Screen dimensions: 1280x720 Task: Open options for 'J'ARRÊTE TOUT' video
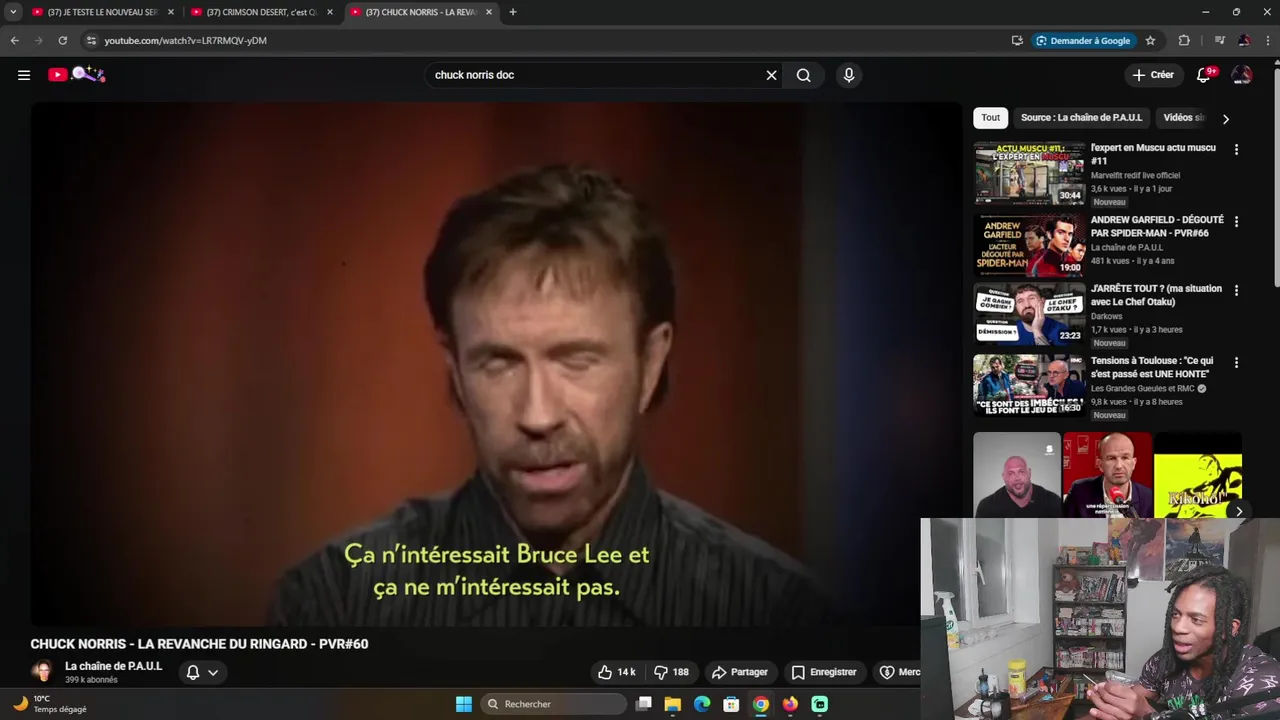click(1236, 290)
